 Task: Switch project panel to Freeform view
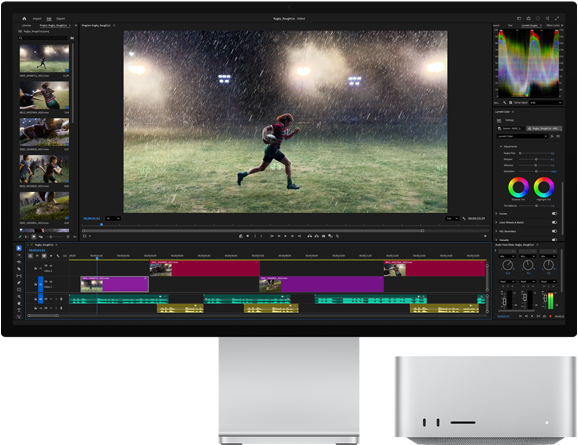[41, 237]
